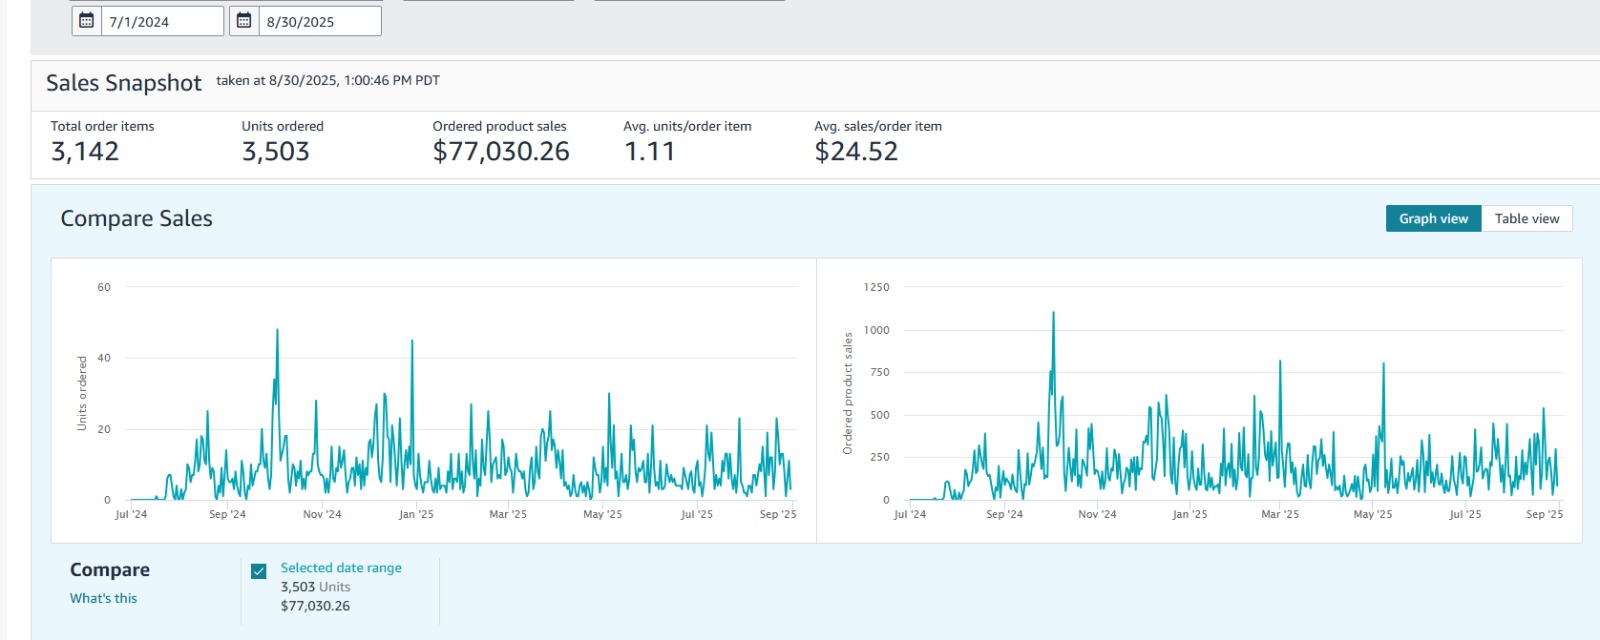1600x640 pixels.
Task: Click the Total order items value 3,142
Action: tap(85, 152)
